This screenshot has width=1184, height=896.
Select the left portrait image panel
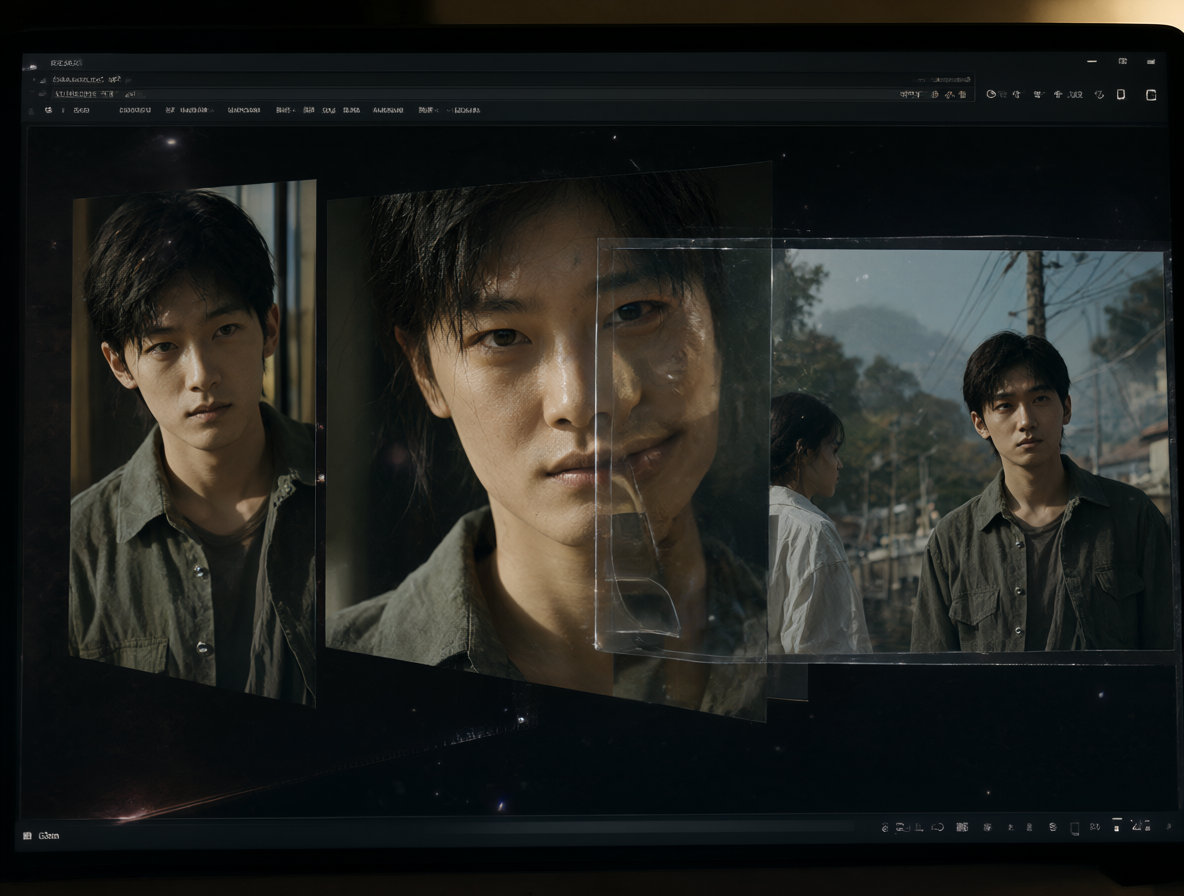click(193, 442)
